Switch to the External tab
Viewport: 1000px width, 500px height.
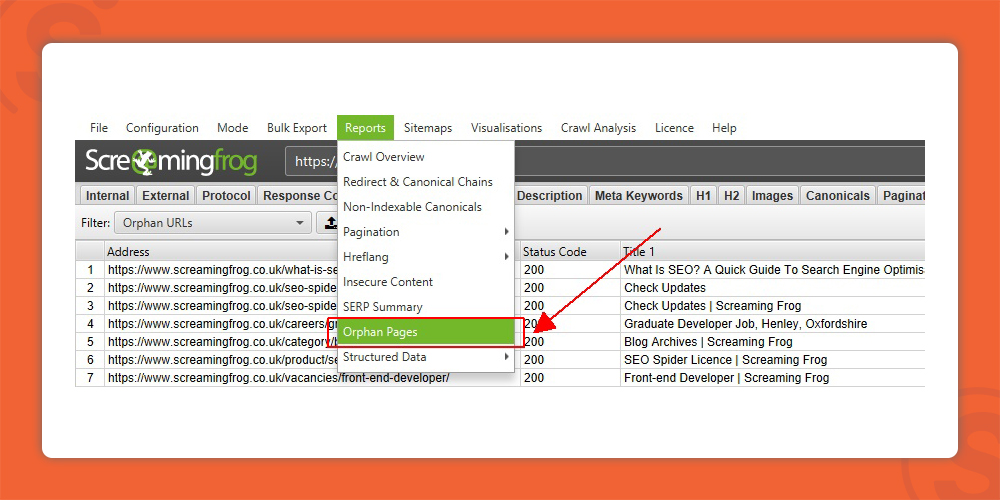(x=166, y=196)
